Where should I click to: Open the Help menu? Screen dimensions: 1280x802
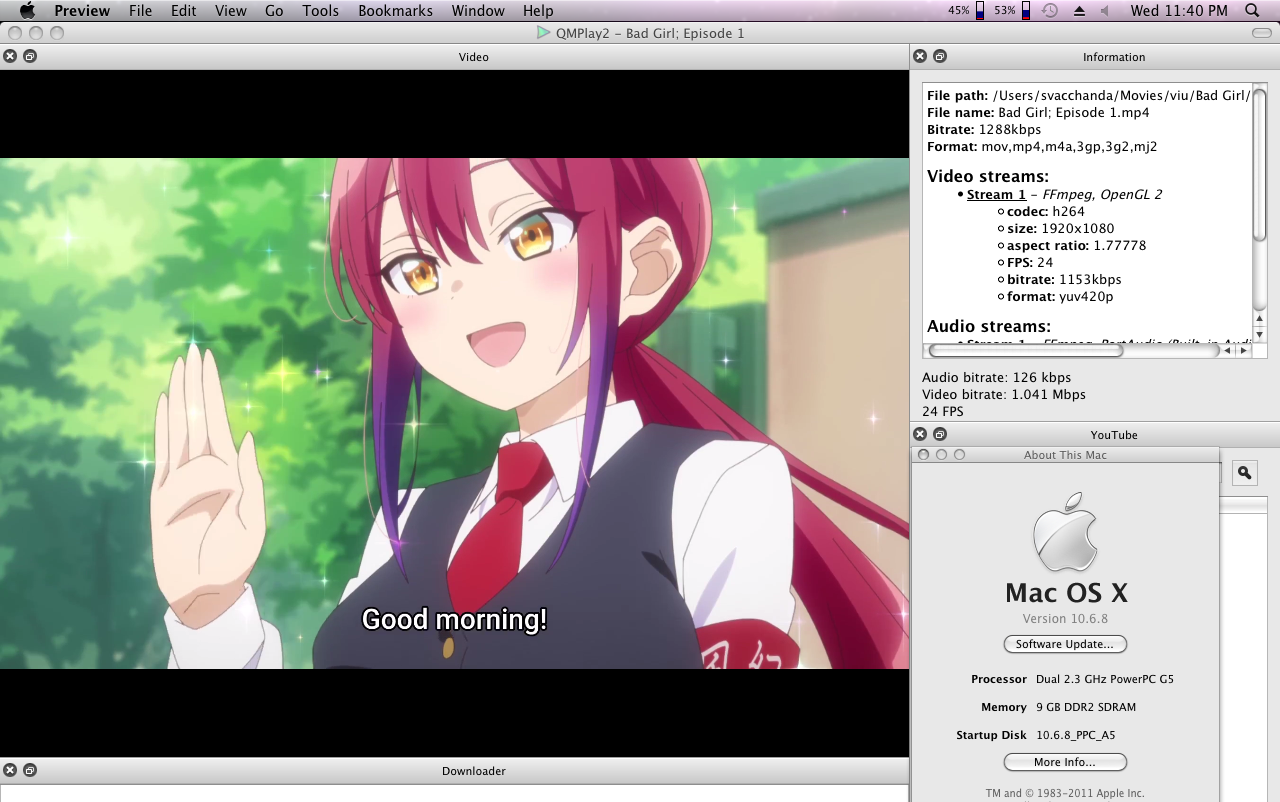[538, 11]
